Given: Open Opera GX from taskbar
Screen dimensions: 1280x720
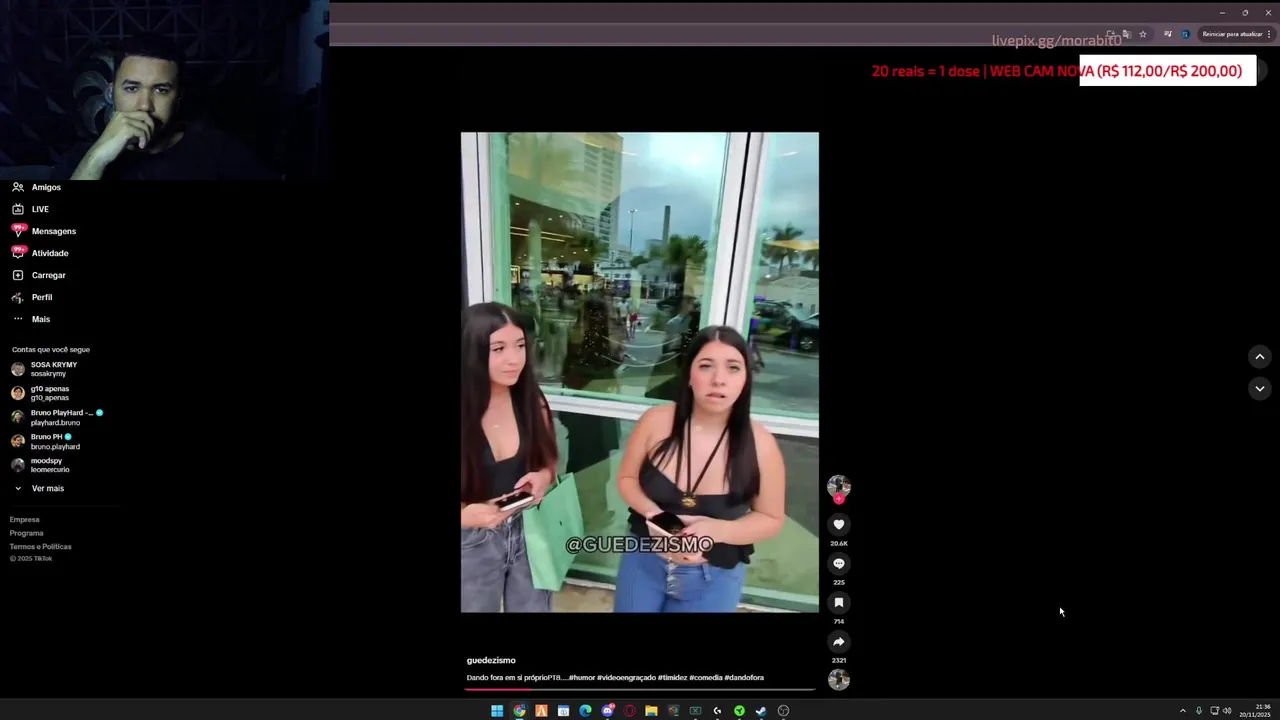Looking at the screenshot, I should pyautogui.click(x=629, y=711).
